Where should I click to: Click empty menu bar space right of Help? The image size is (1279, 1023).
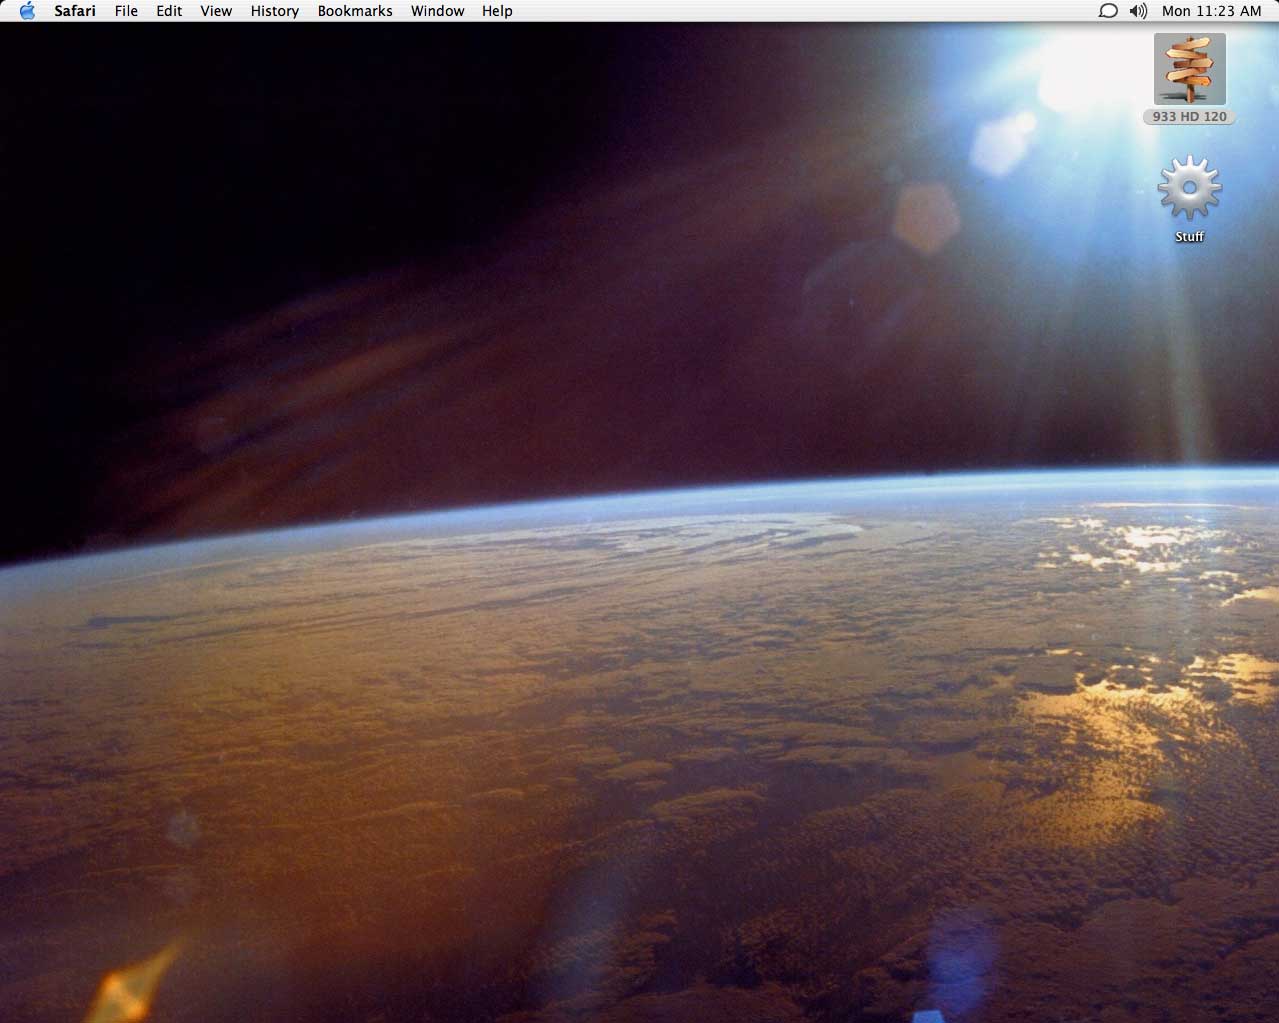(800, 11)
